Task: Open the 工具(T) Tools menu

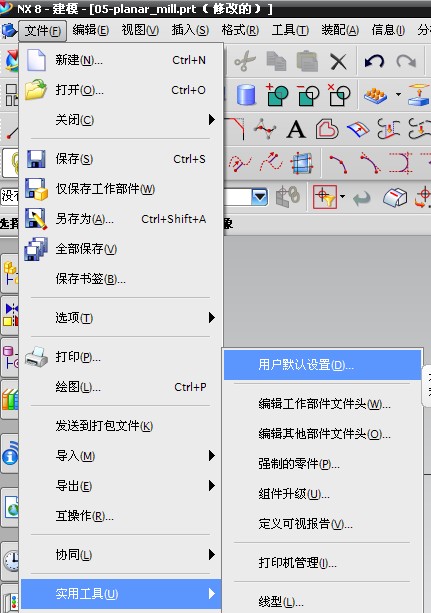Action: (x=290, y=30)
